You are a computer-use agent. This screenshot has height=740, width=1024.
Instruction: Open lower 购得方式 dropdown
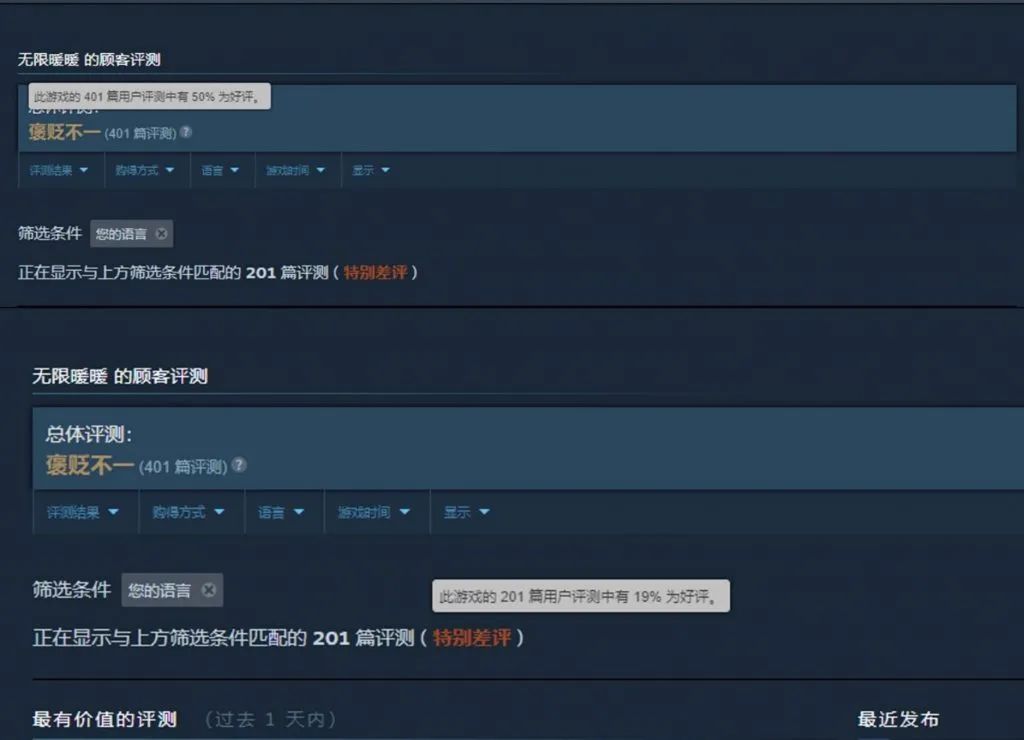coord(189,512)
